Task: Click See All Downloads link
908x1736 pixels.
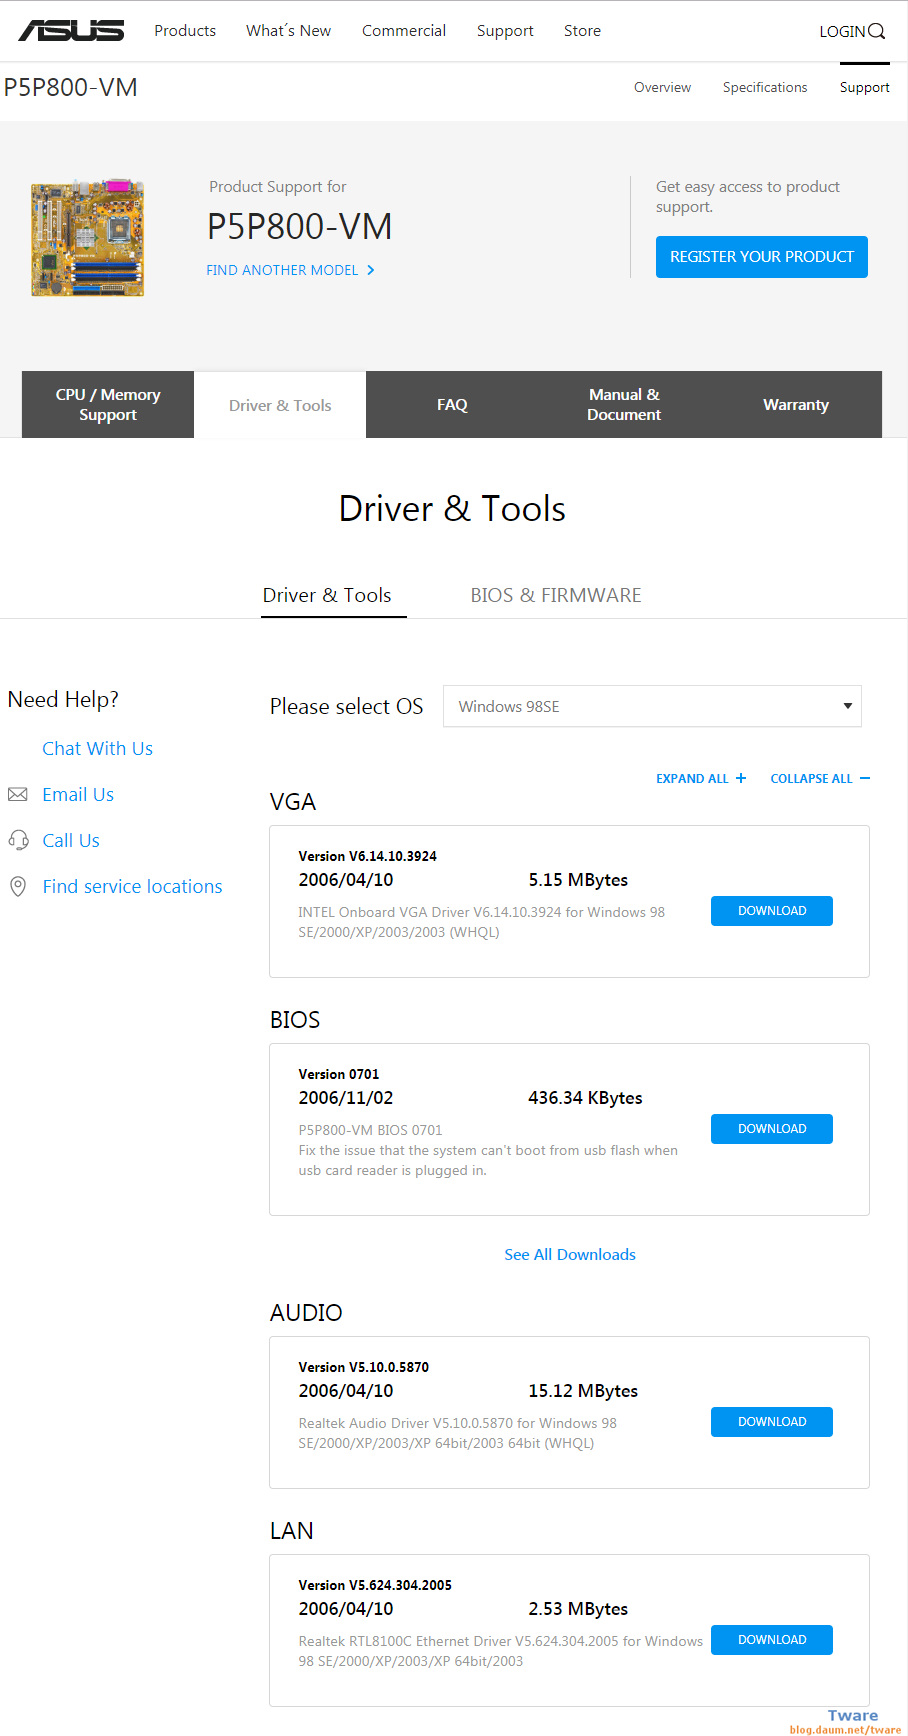Action: pos(570,1254)
